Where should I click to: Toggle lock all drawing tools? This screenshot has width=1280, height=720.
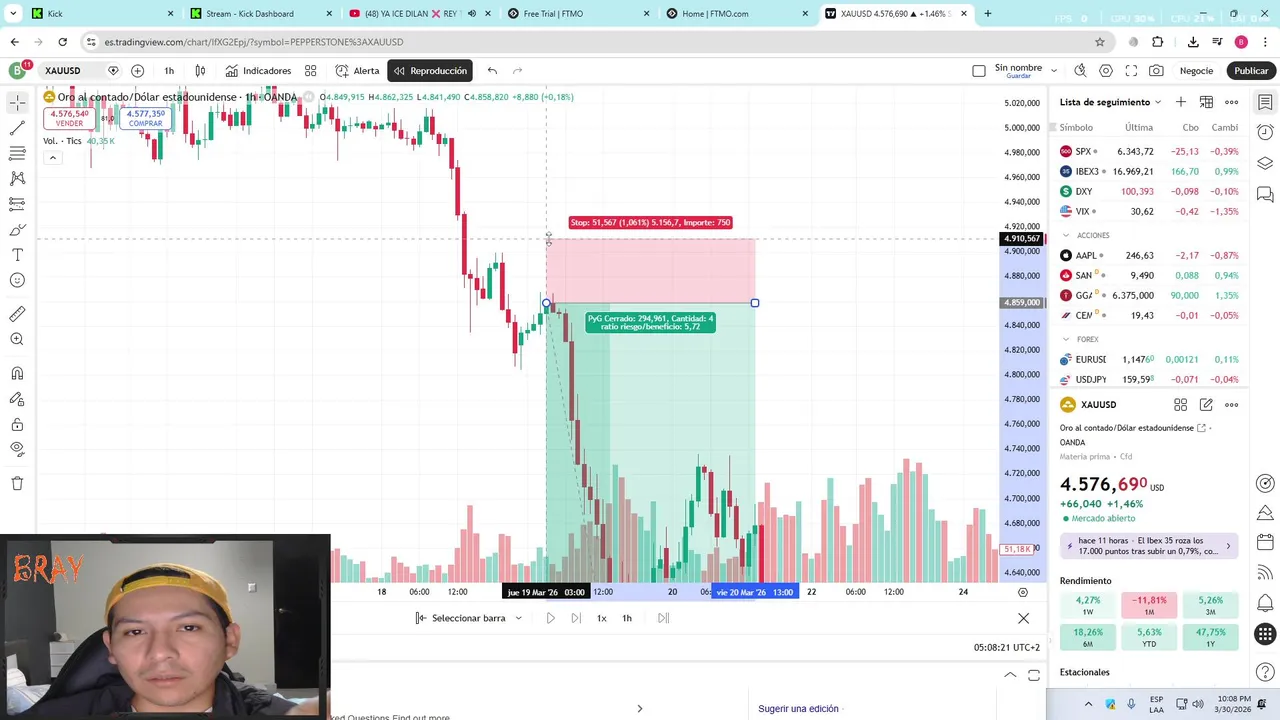point(17,424)
